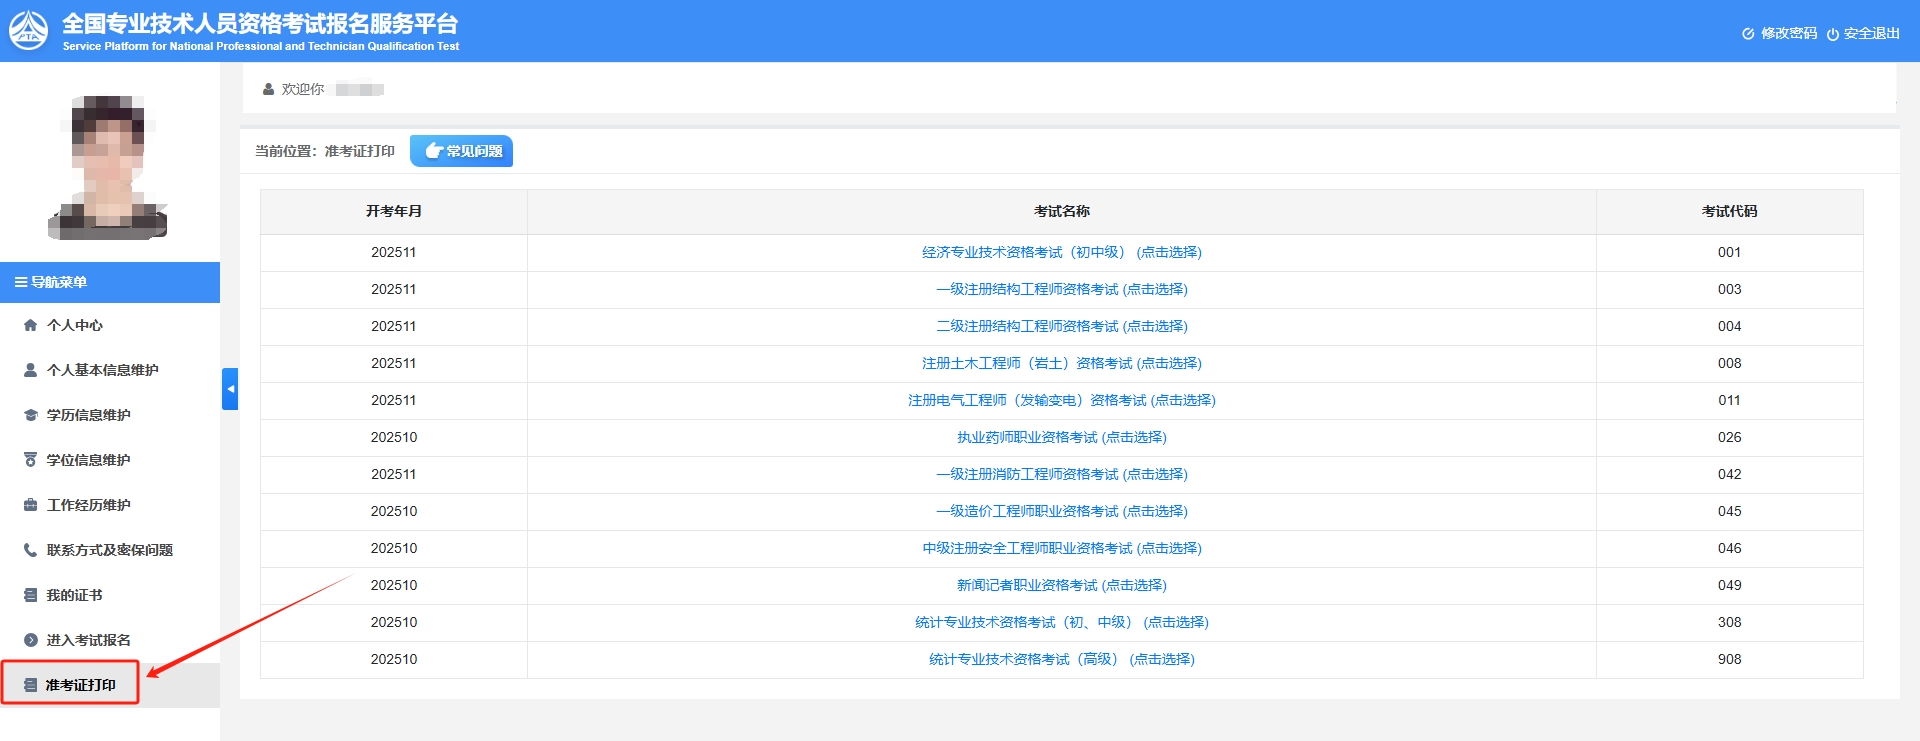Viewport: 1920px width, 741px height.
Task: Click the person icon beside 个人基本信息维护
Action: tap(30, 370)
